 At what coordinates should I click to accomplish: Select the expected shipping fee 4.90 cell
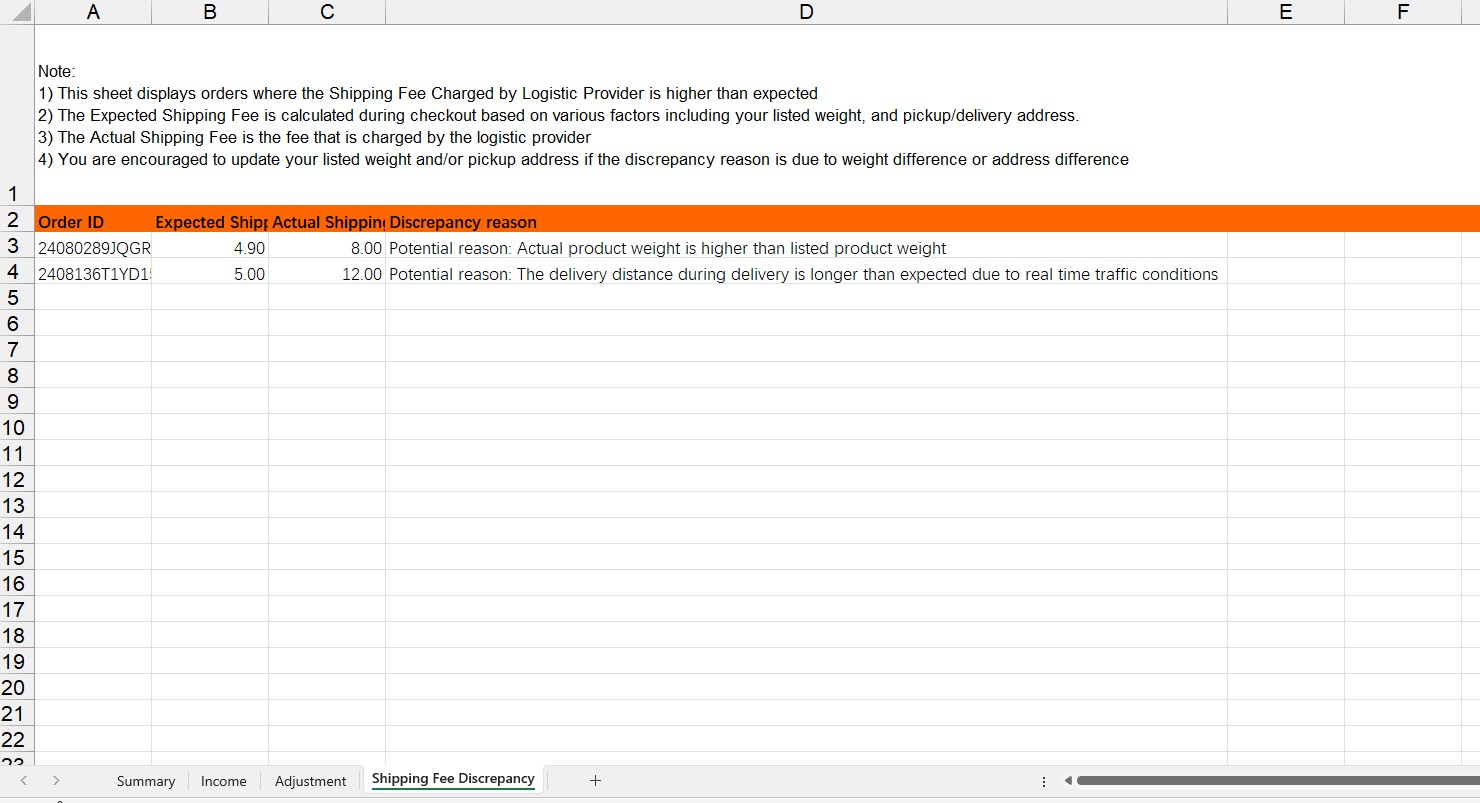coord(210,248)
